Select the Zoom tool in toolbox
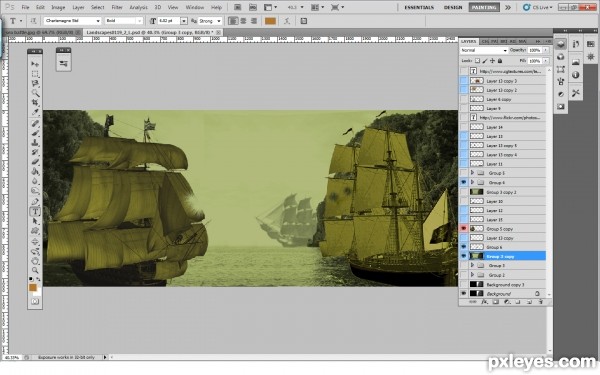 pos(35,270)
